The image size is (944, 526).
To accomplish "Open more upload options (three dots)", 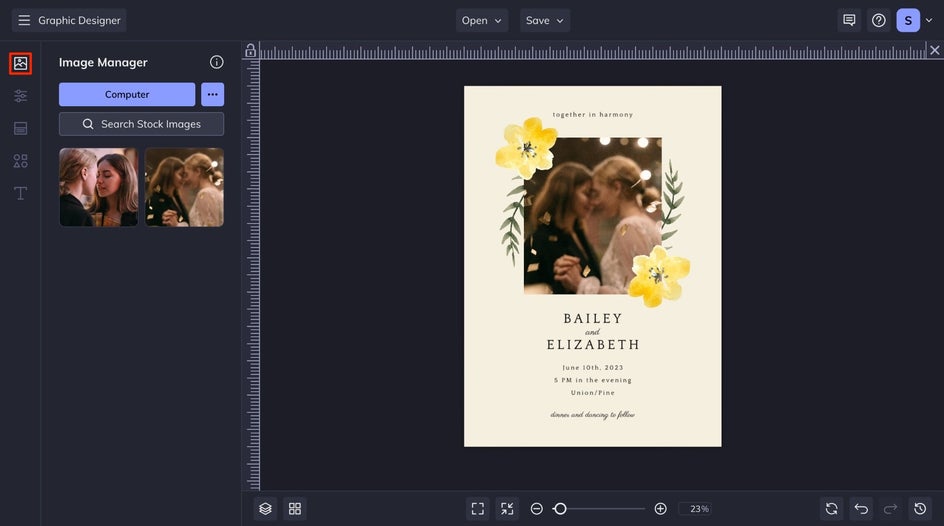I will pyautogui.click(x=213, y=94).
